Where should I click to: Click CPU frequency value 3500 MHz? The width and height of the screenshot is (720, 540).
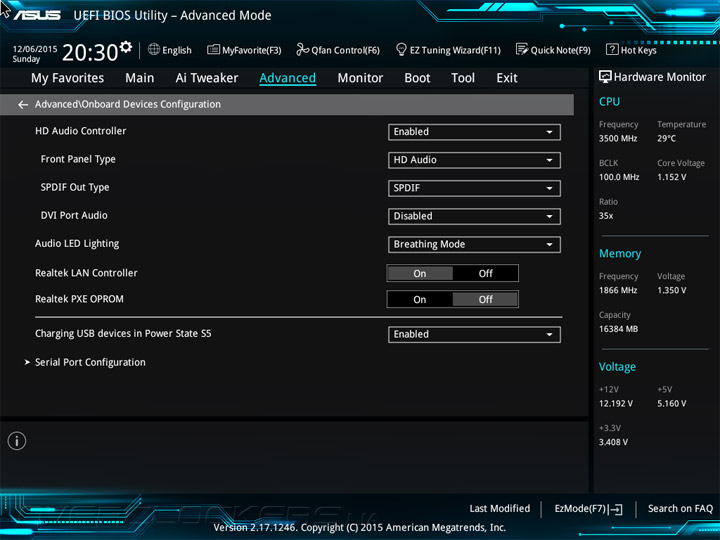coord(618,138)
